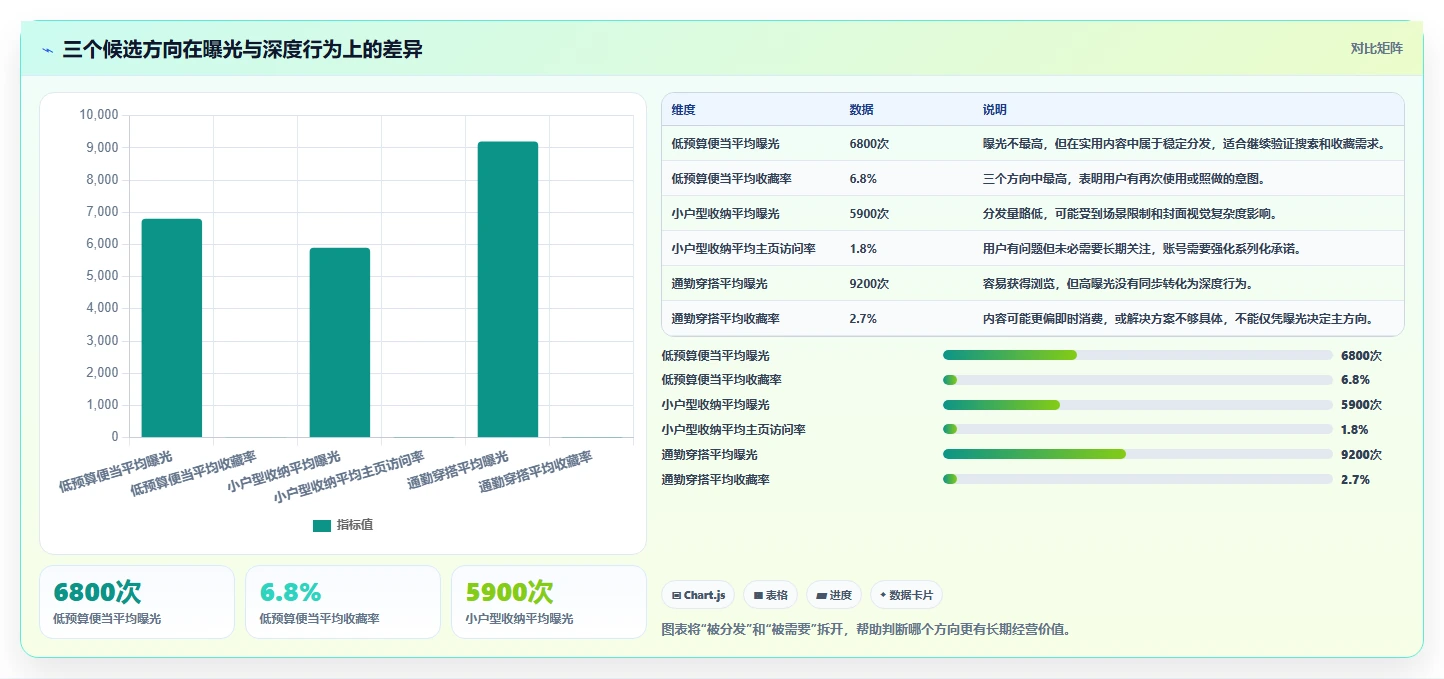Click the 通勤穿搭平均收藏率 progress bar

point(1138,479)
